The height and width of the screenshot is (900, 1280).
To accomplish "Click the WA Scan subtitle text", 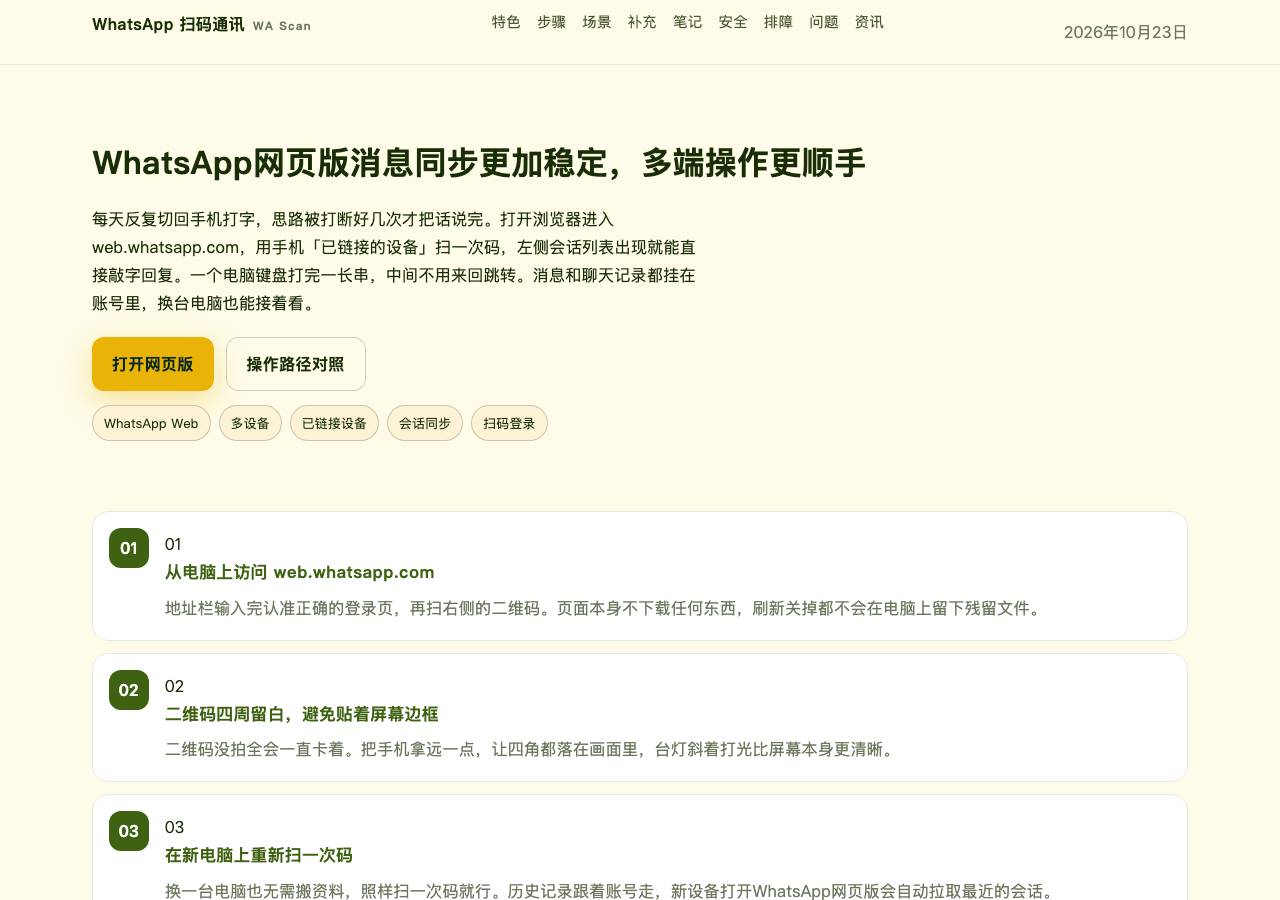I will click(x=282, y=26).
